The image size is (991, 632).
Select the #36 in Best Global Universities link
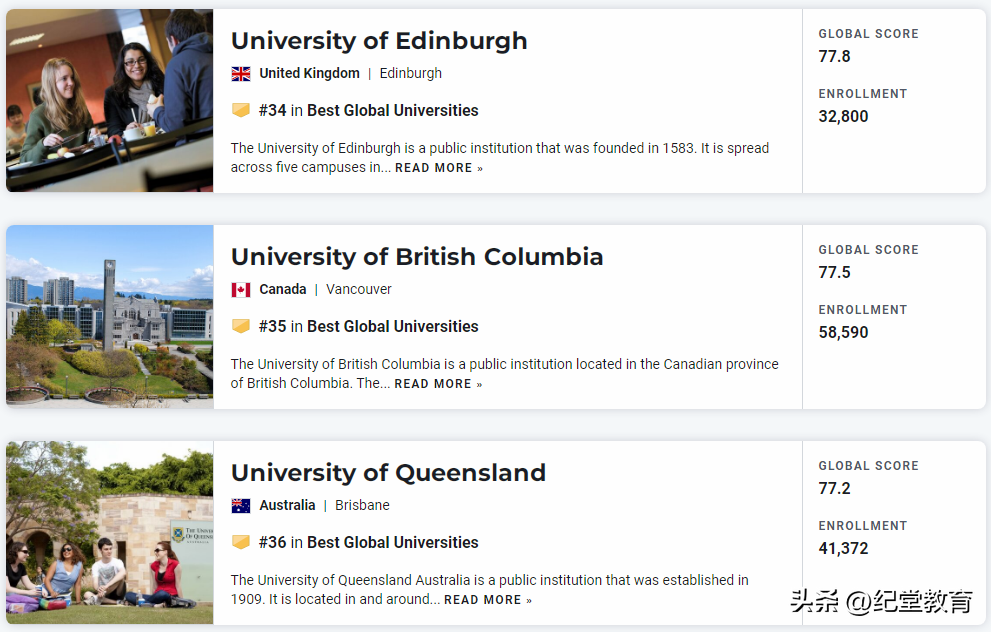pyautogui.click(x=368, y=543)
